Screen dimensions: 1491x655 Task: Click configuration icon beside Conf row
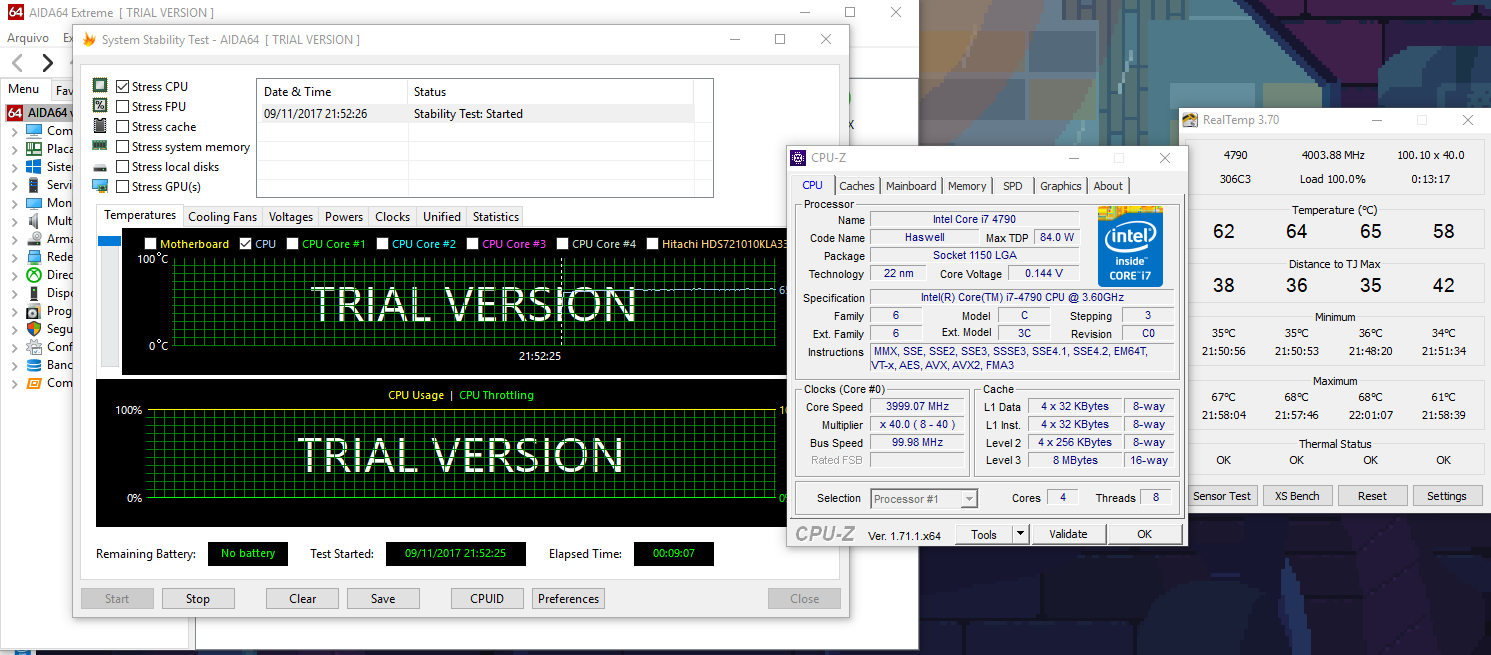(34, 347)
